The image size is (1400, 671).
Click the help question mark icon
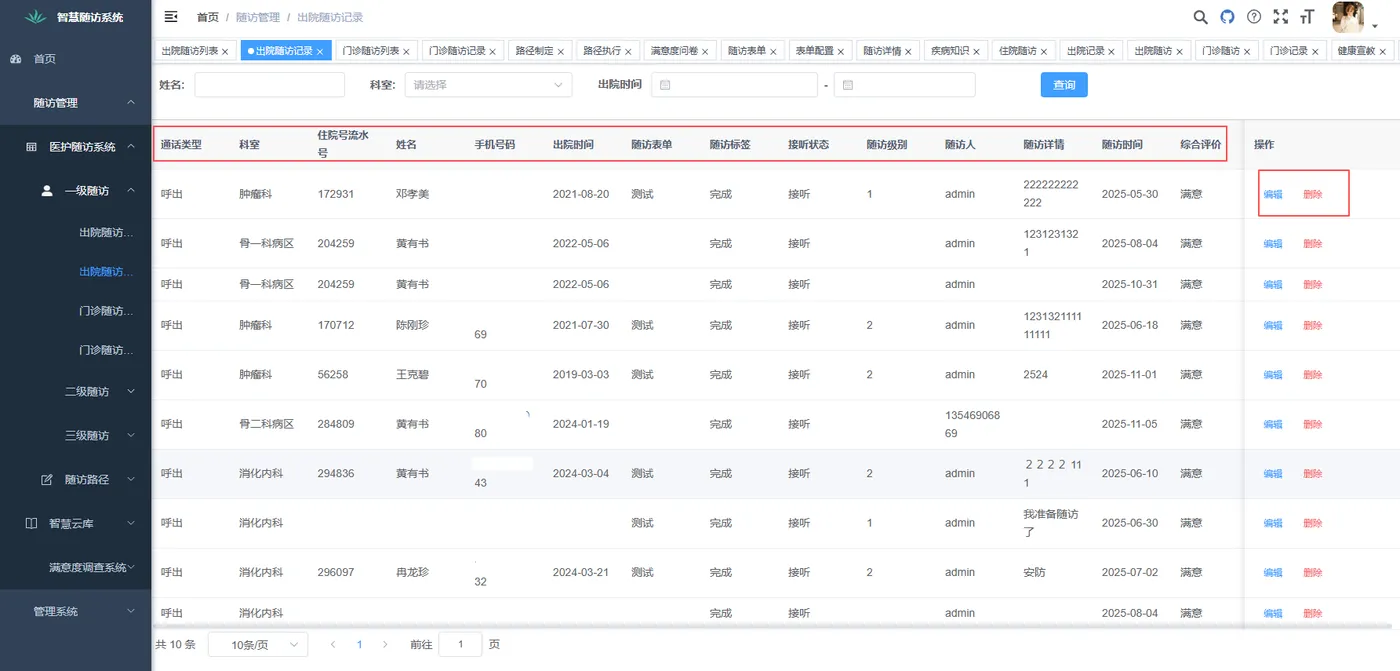click(1254, 16)
